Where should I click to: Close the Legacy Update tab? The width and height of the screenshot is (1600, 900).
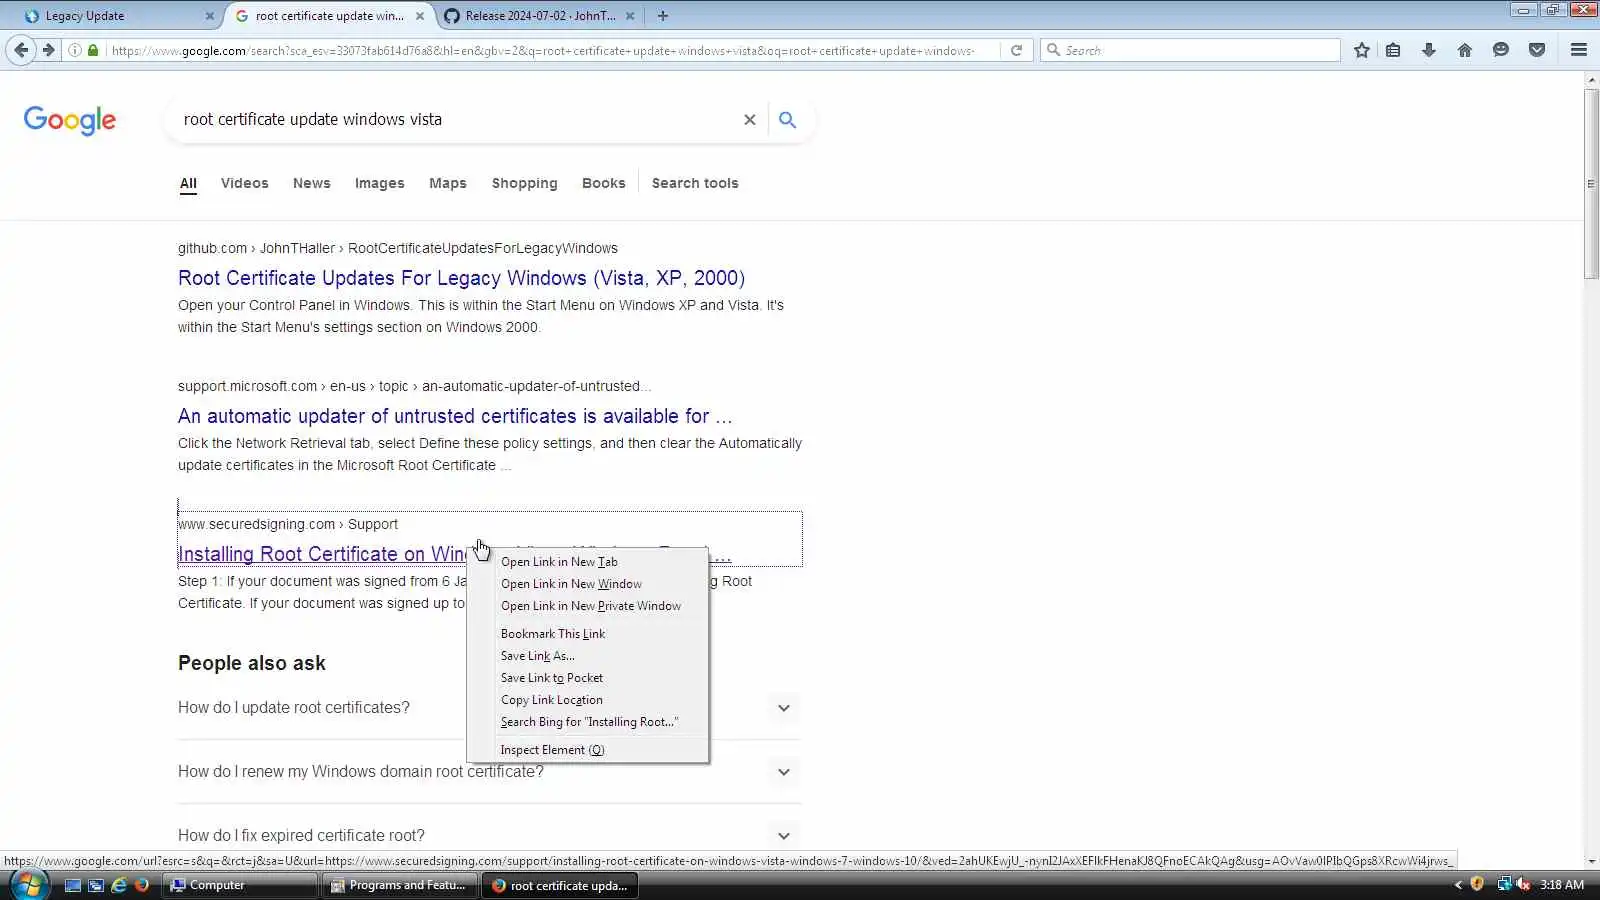point(209,16)
